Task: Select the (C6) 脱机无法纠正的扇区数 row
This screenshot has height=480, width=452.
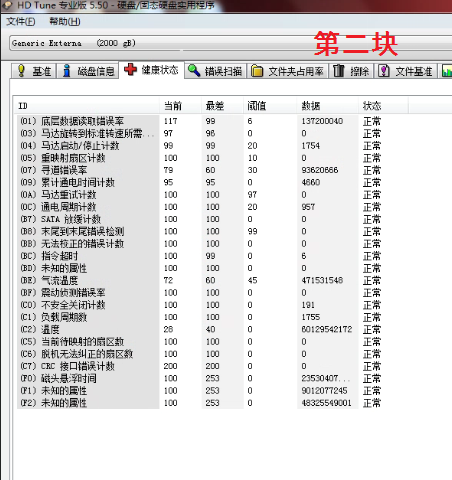Action: [x=200, y=354]
